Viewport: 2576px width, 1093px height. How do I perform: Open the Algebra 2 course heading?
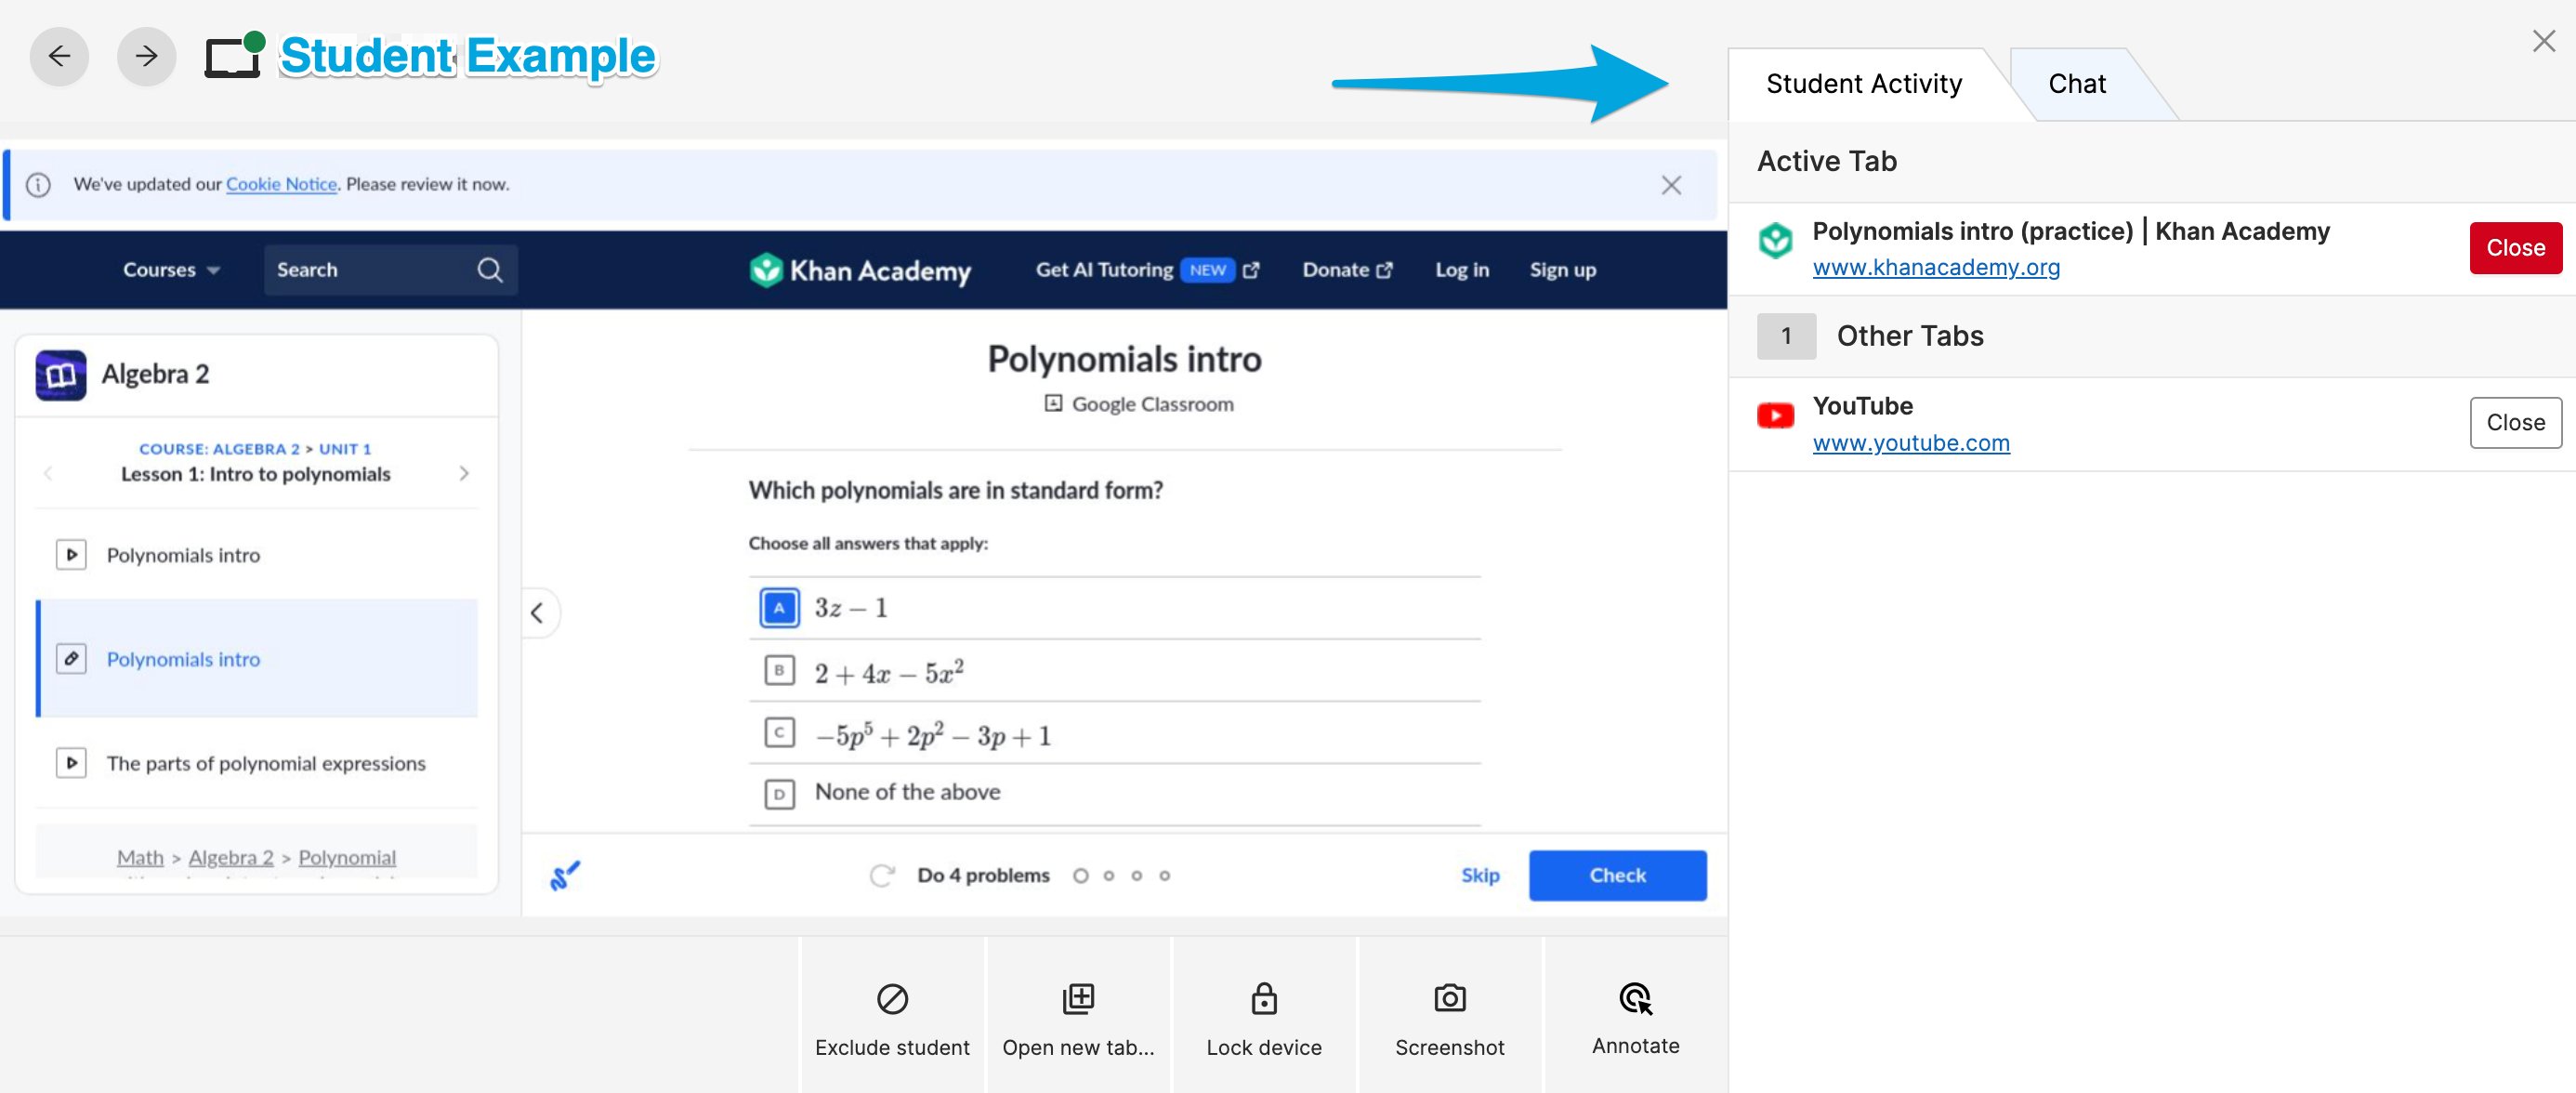155,374
